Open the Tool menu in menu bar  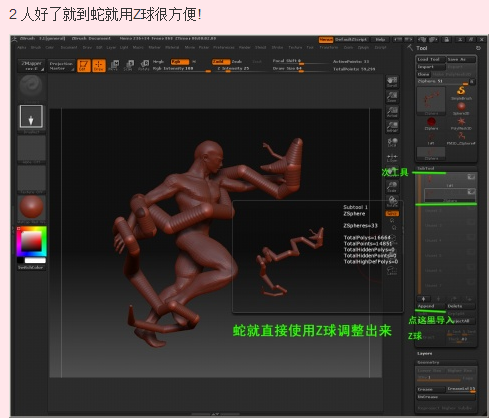310,48
